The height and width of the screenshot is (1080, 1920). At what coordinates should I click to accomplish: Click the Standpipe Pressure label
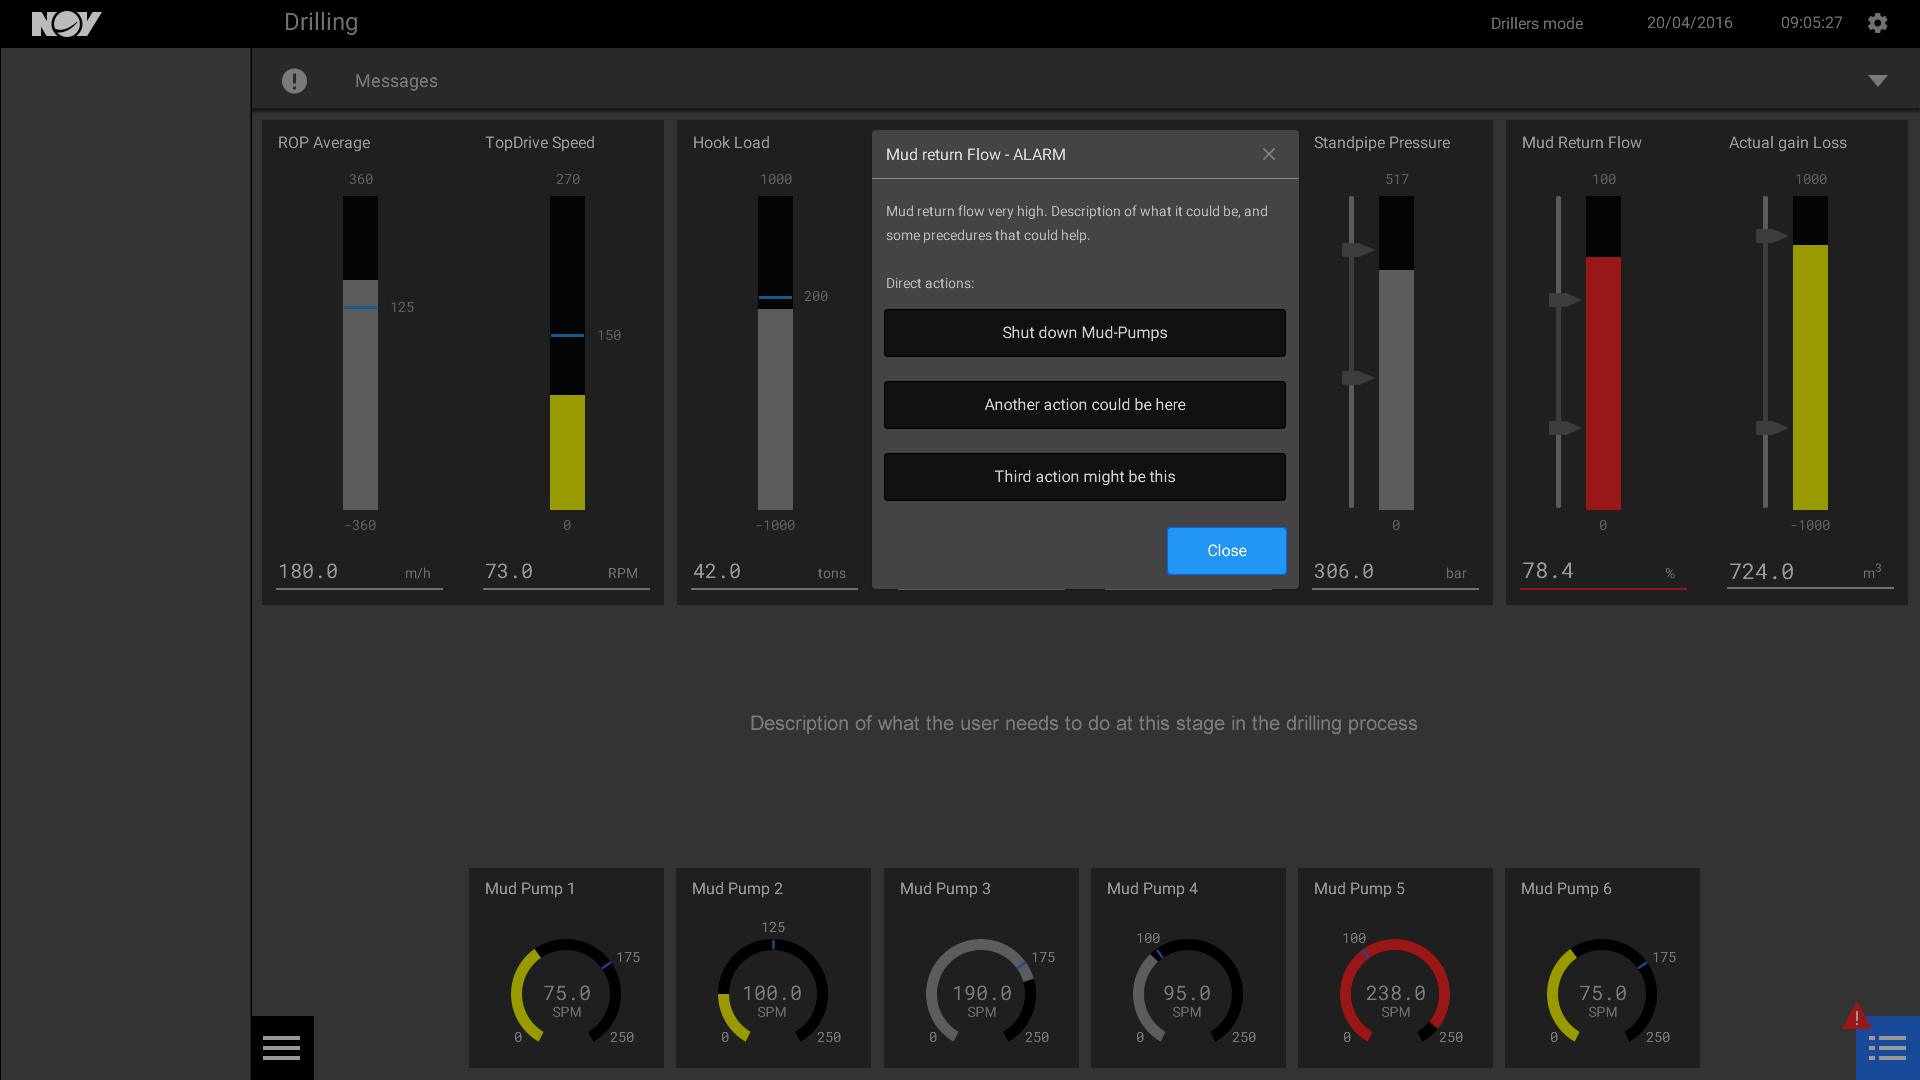click(1381, 143)
